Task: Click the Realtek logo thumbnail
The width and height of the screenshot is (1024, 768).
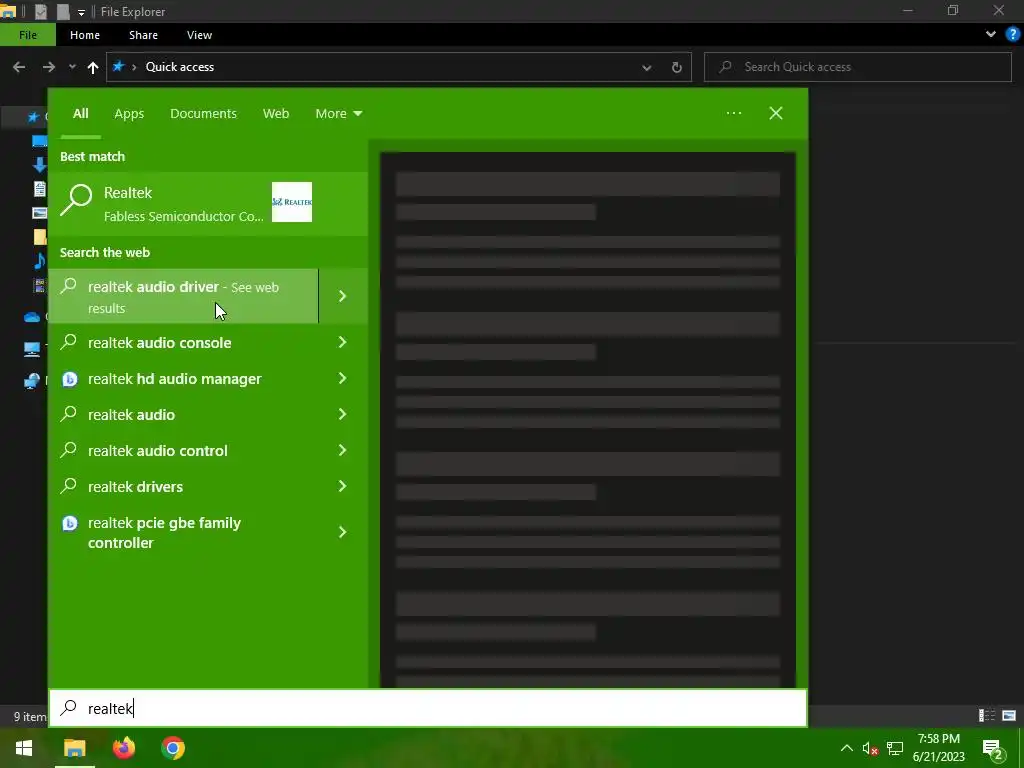Action: point(291,202)
